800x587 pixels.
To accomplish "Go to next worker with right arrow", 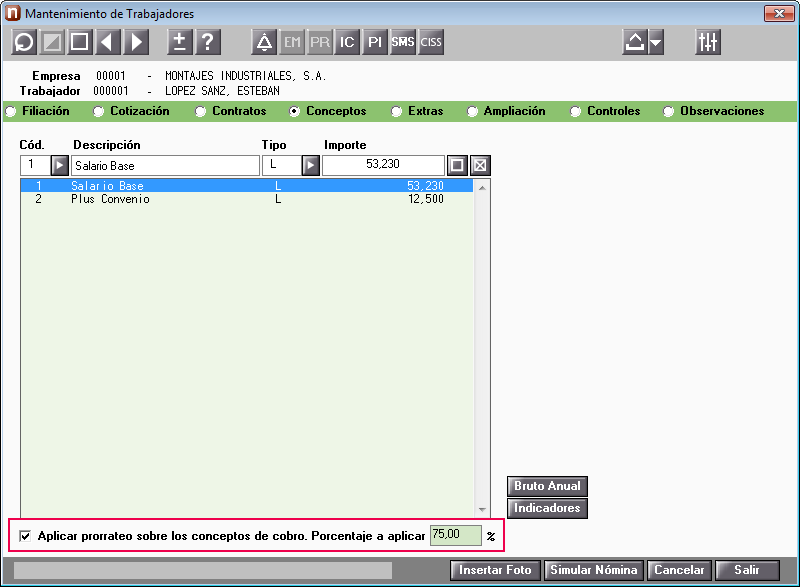I will 135,42.
